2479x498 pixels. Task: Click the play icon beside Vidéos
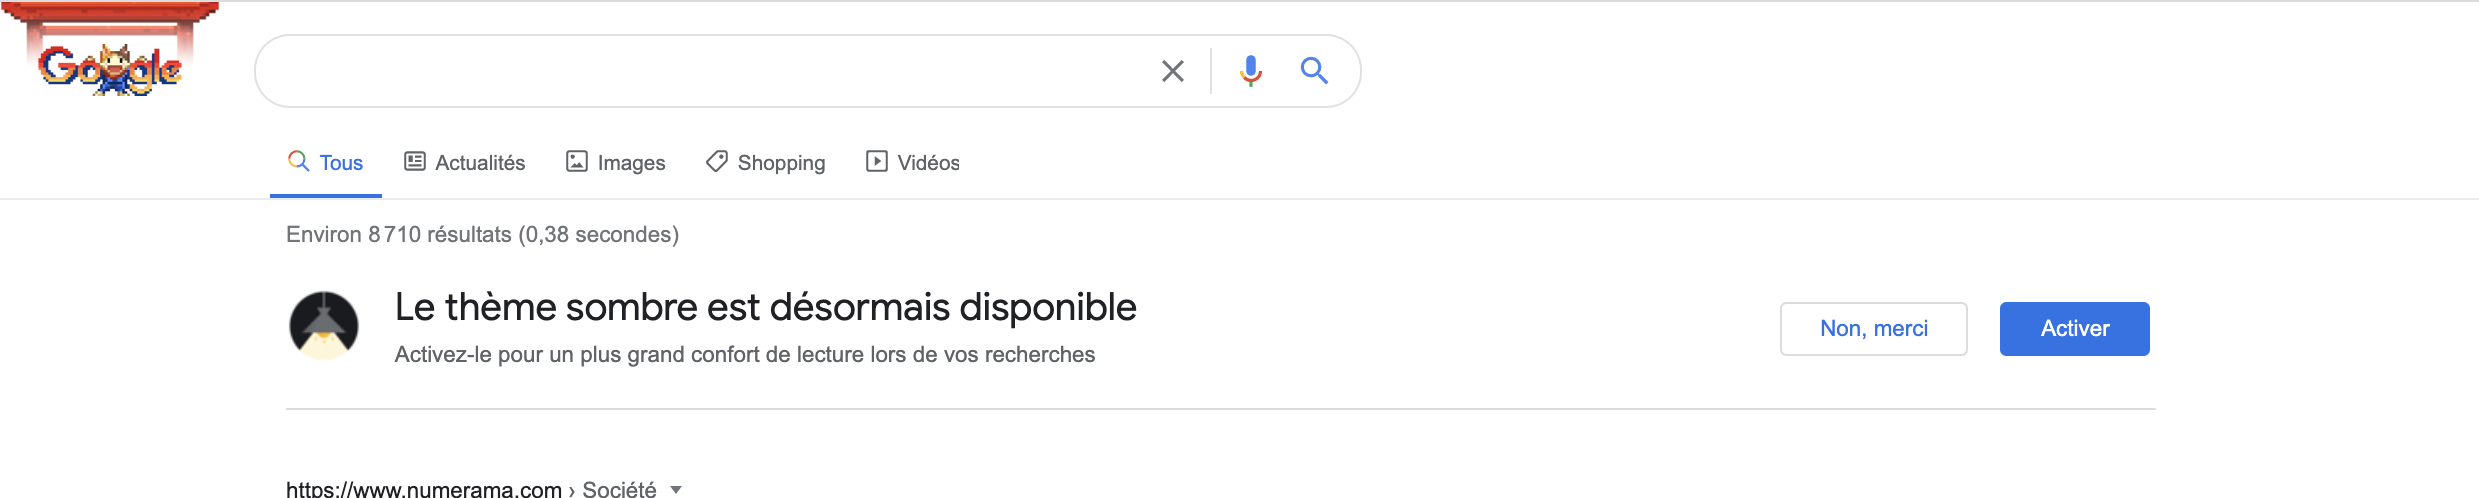click(876, 161)
